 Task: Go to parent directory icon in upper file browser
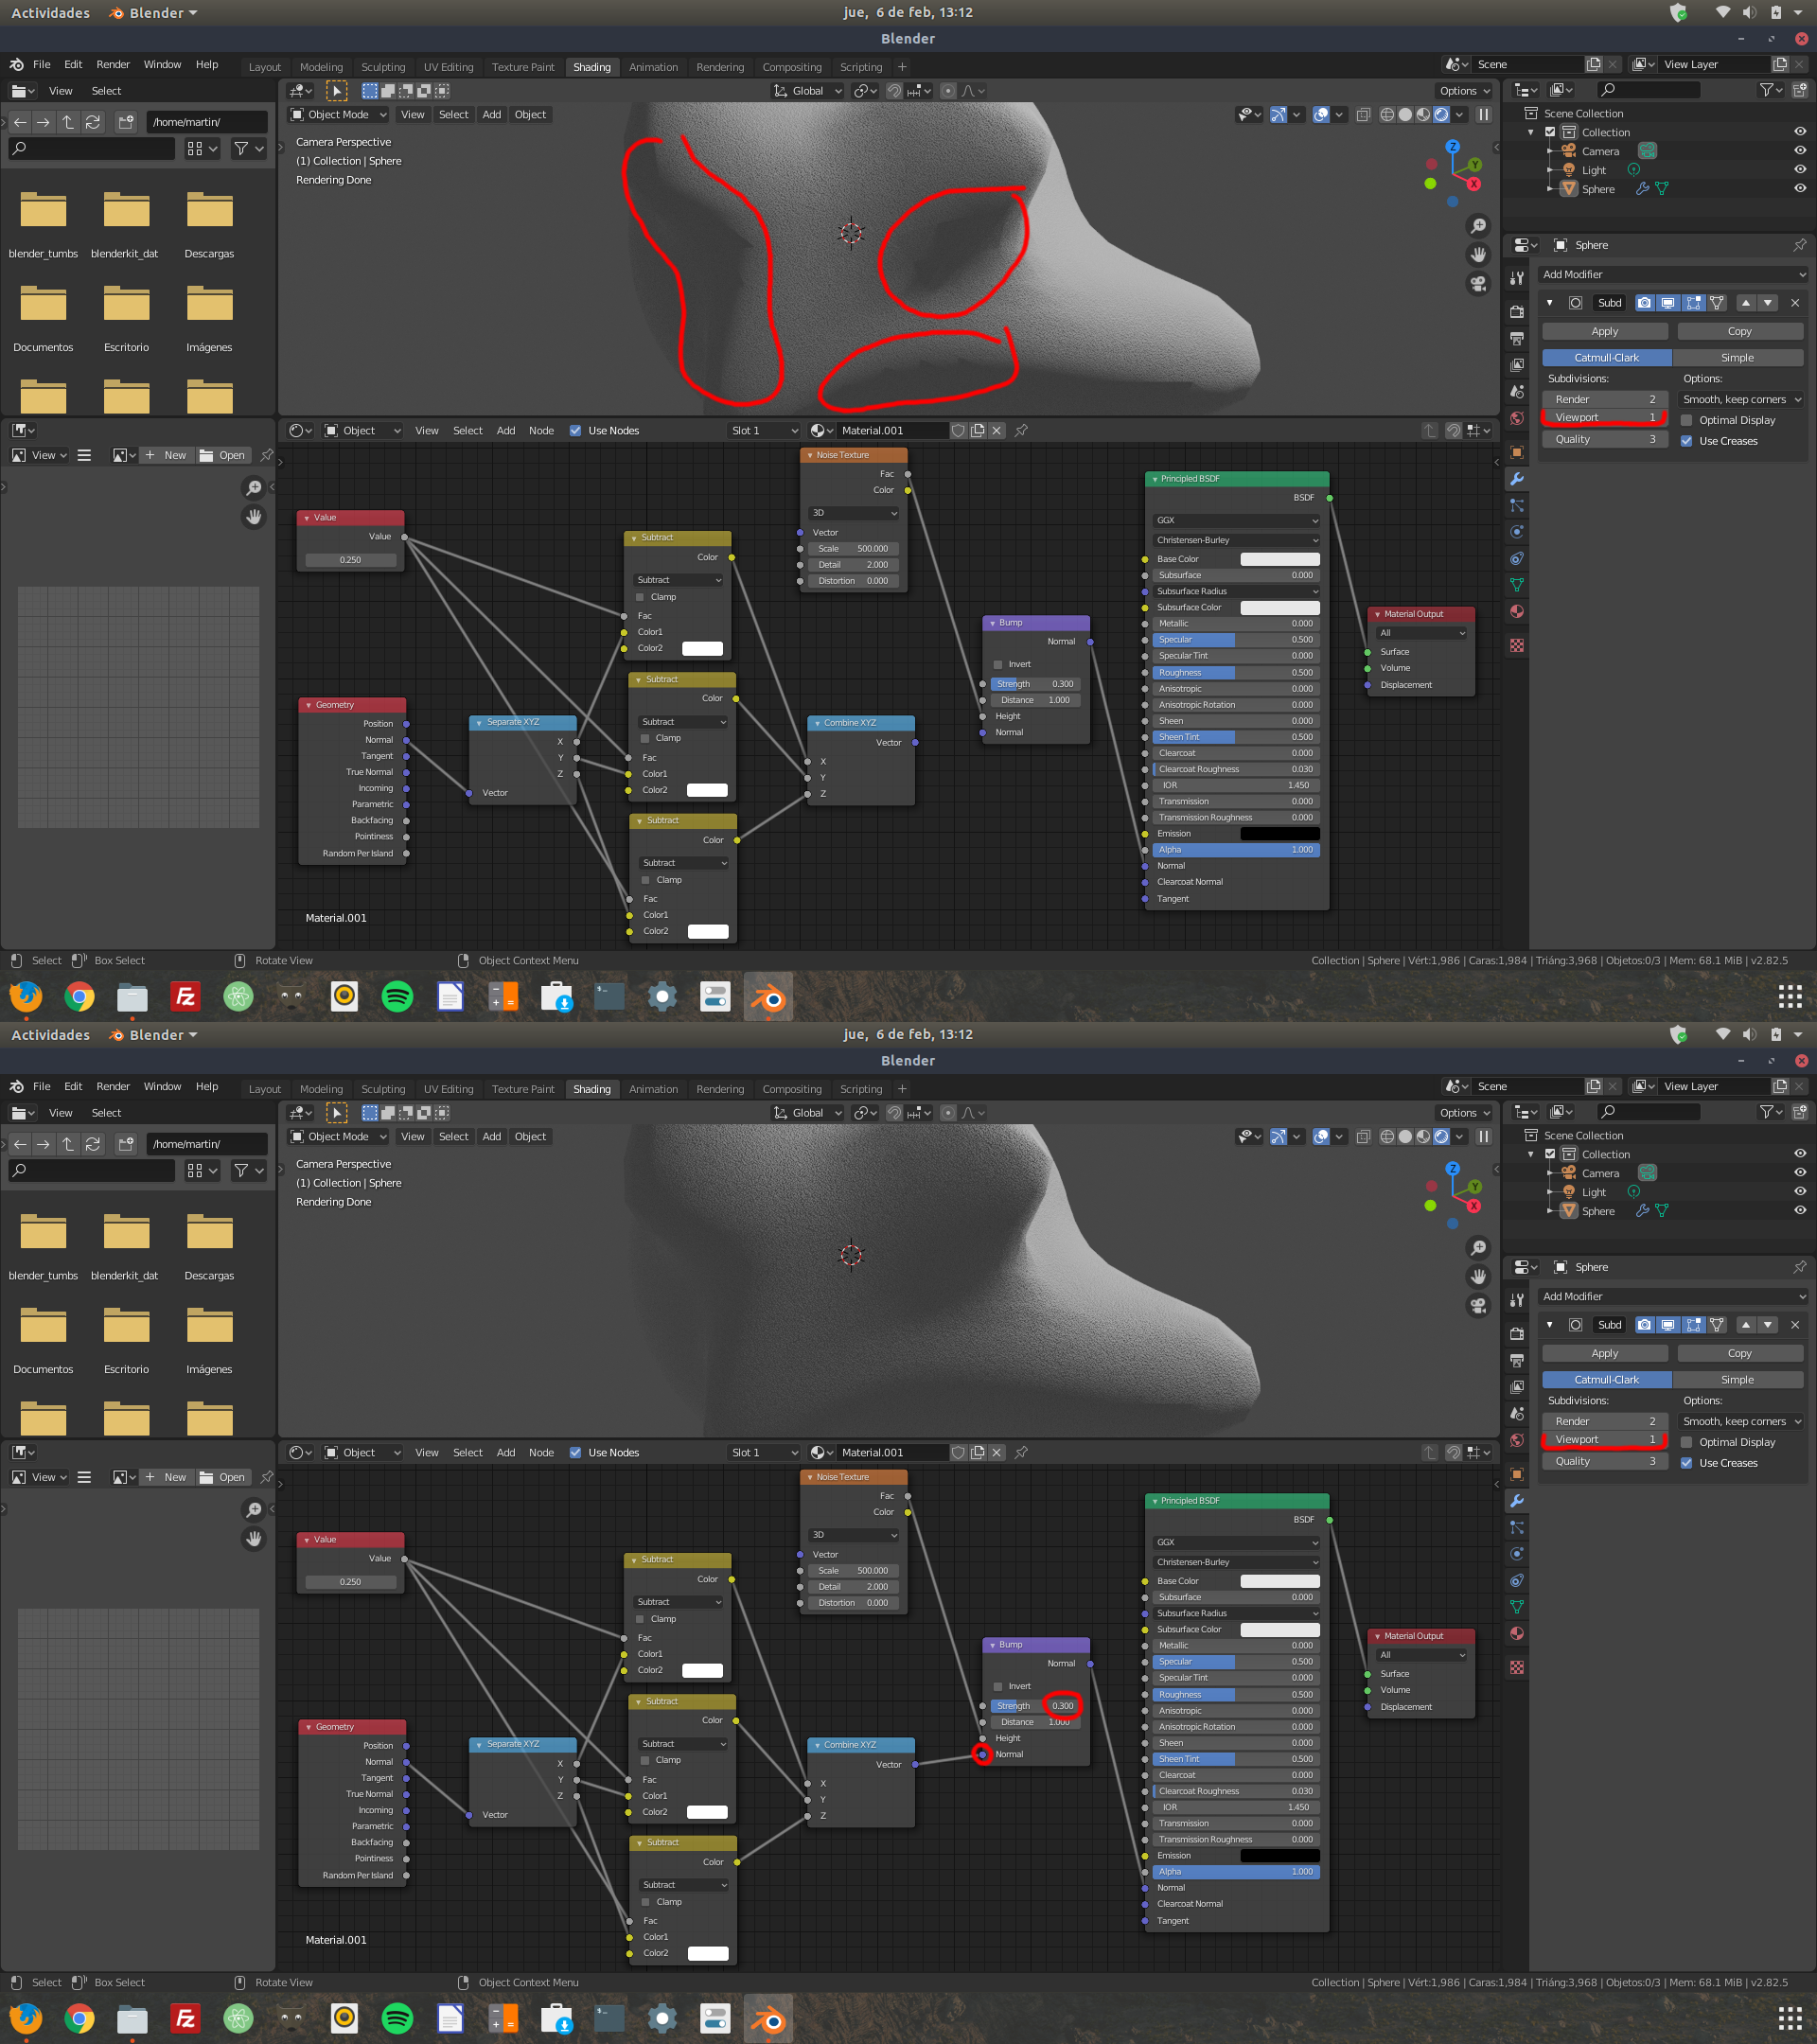(x=68, y=122)
